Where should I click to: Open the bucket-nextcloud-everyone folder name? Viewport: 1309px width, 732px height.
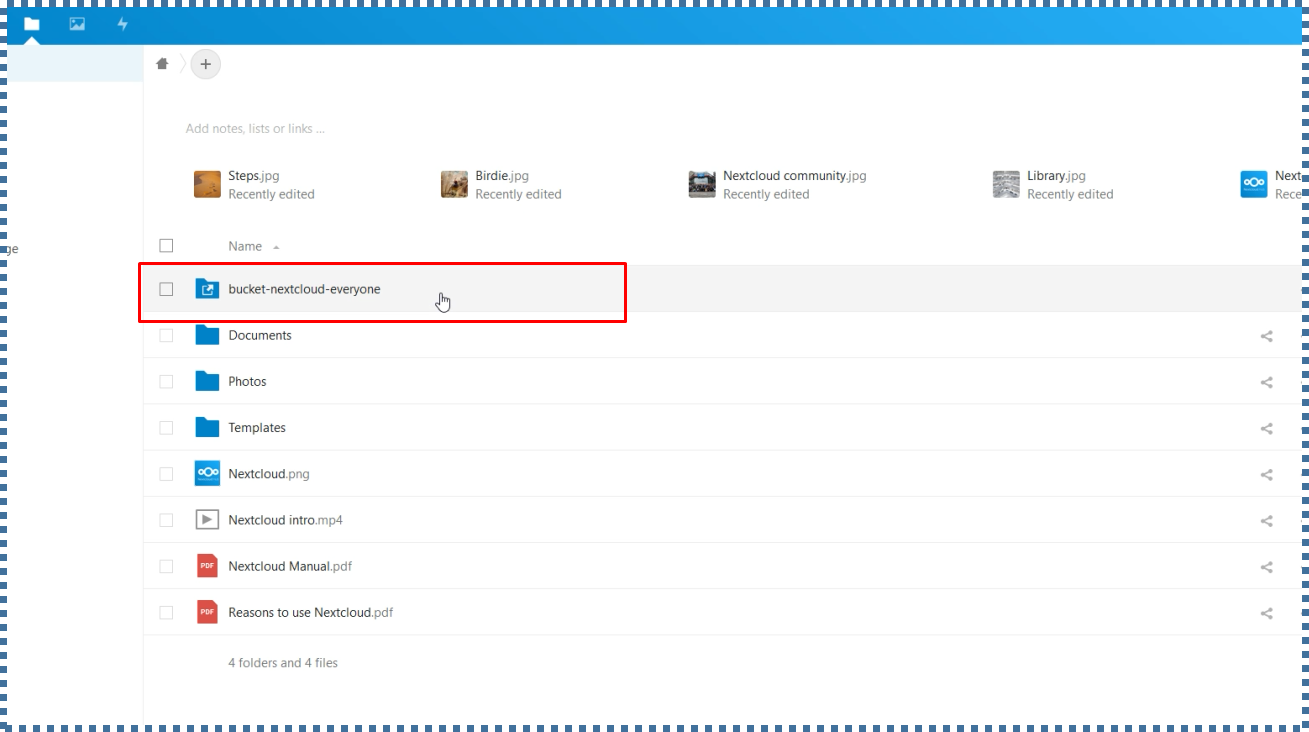click(304, 289)
